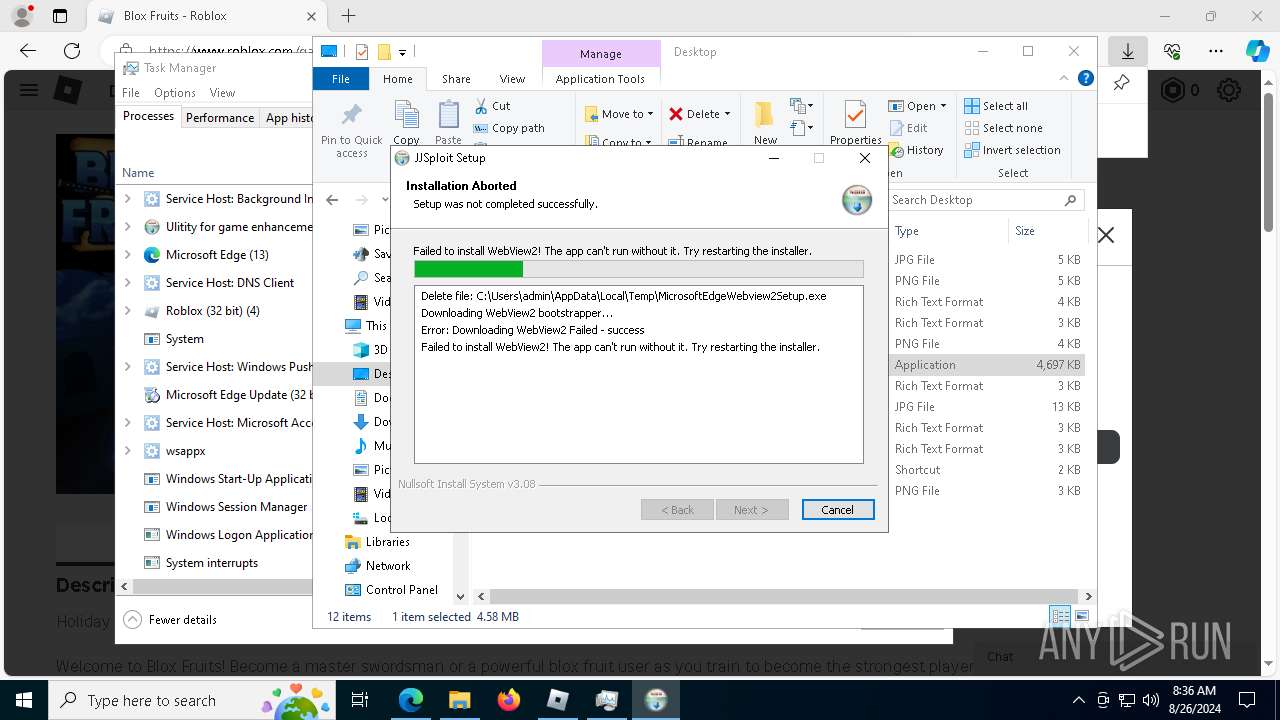The width and height of the screenshot is (1280, 720).
Task: Click Cancel in JJSploit Setup dialog
Action: click(838, 510)
